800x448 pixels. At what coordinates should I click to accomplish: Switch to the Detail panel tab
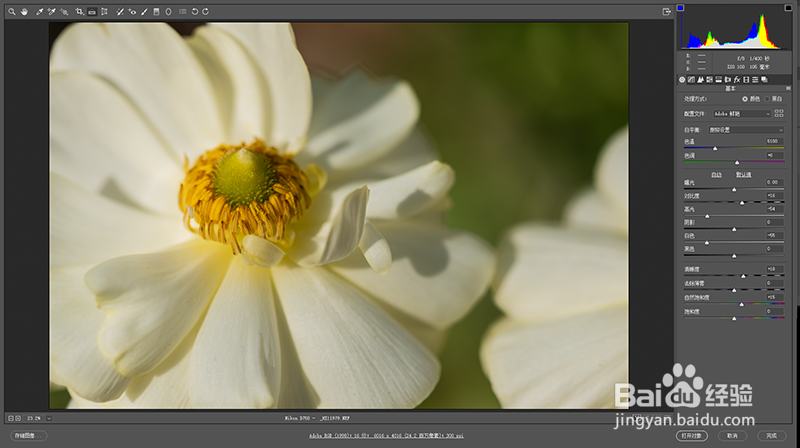click(701, 80)
